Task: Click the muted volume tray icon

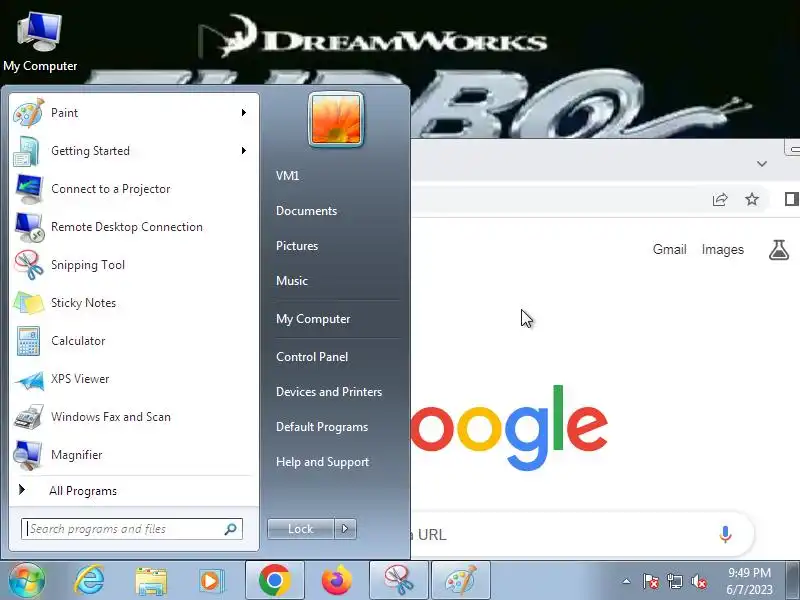Action: coord(699,581)
